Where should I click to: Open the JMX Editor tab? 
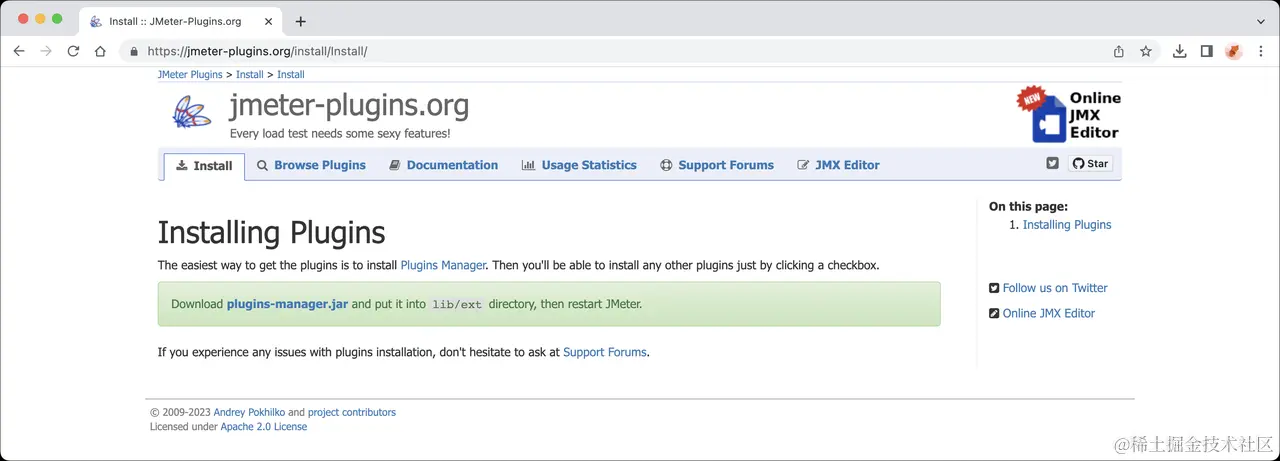[838, 165]
